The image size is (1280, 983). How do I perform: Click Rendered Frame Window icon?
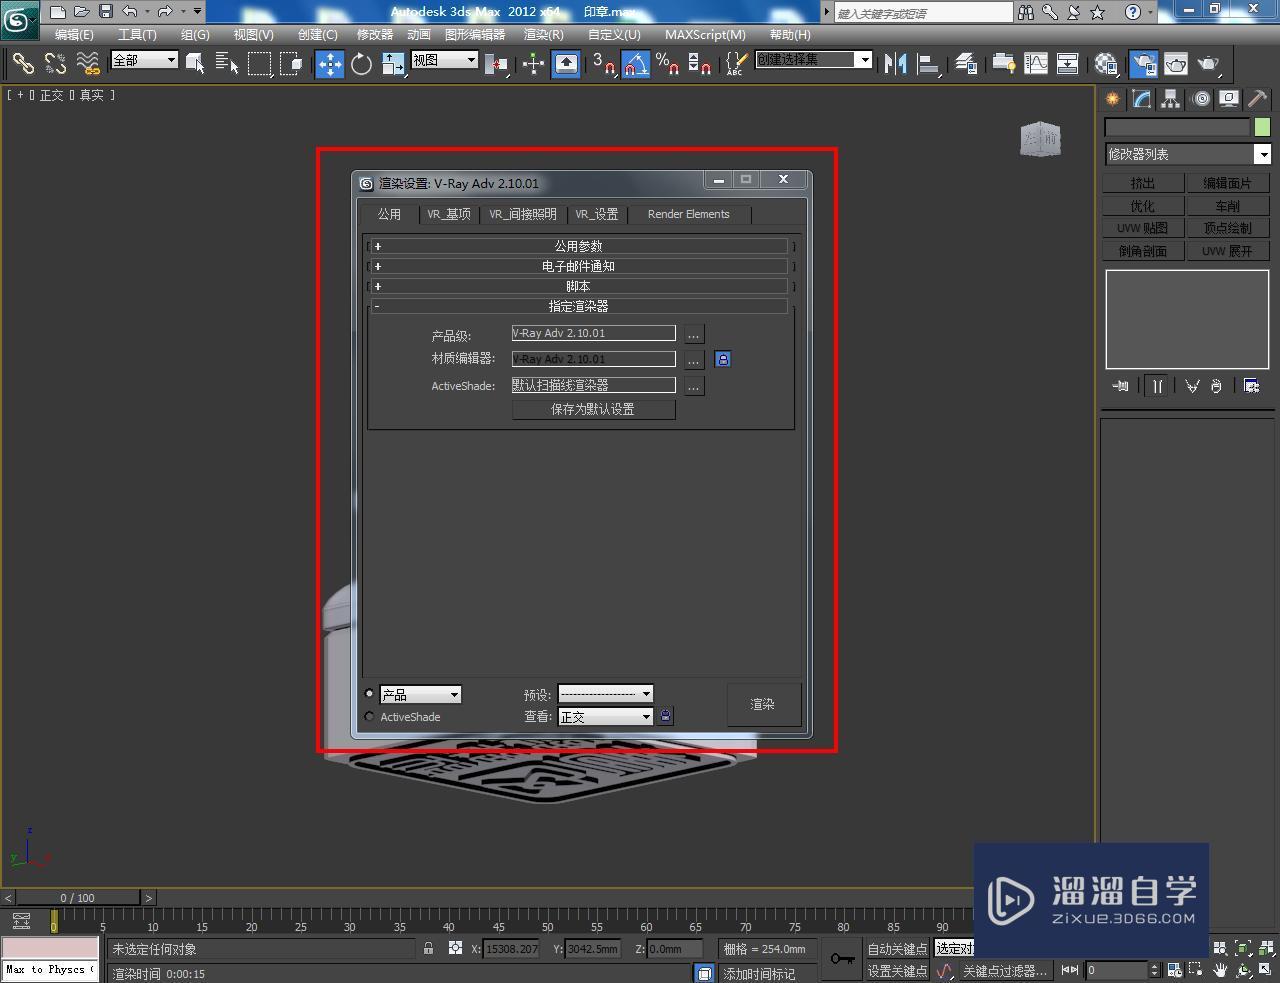click(x=1175, y=64)
